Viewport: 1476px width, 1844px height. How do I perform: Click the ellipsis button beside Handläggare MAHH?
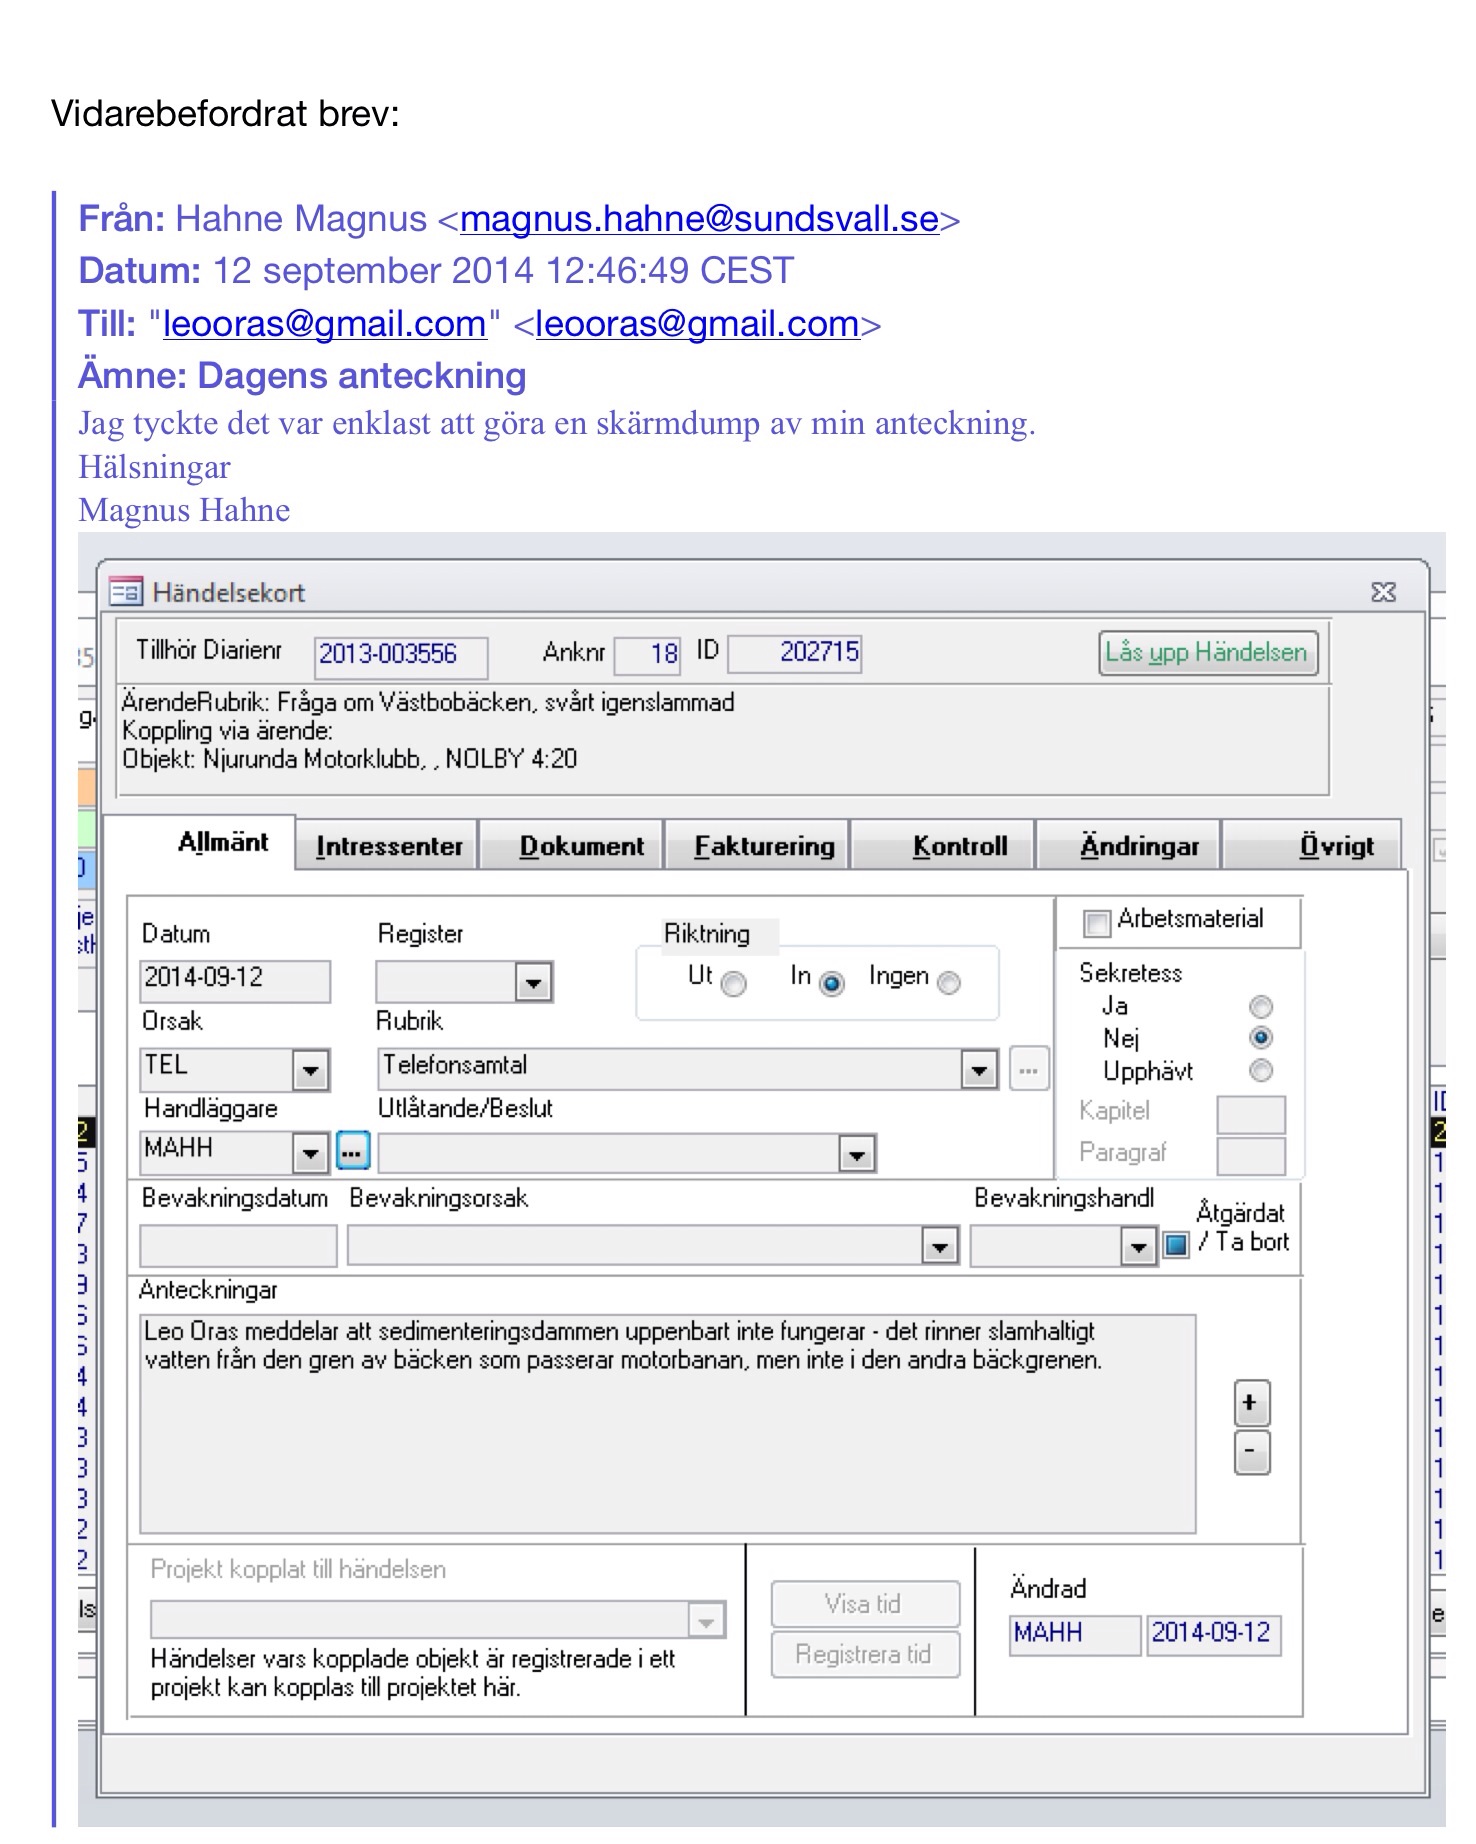[352, 1152]
